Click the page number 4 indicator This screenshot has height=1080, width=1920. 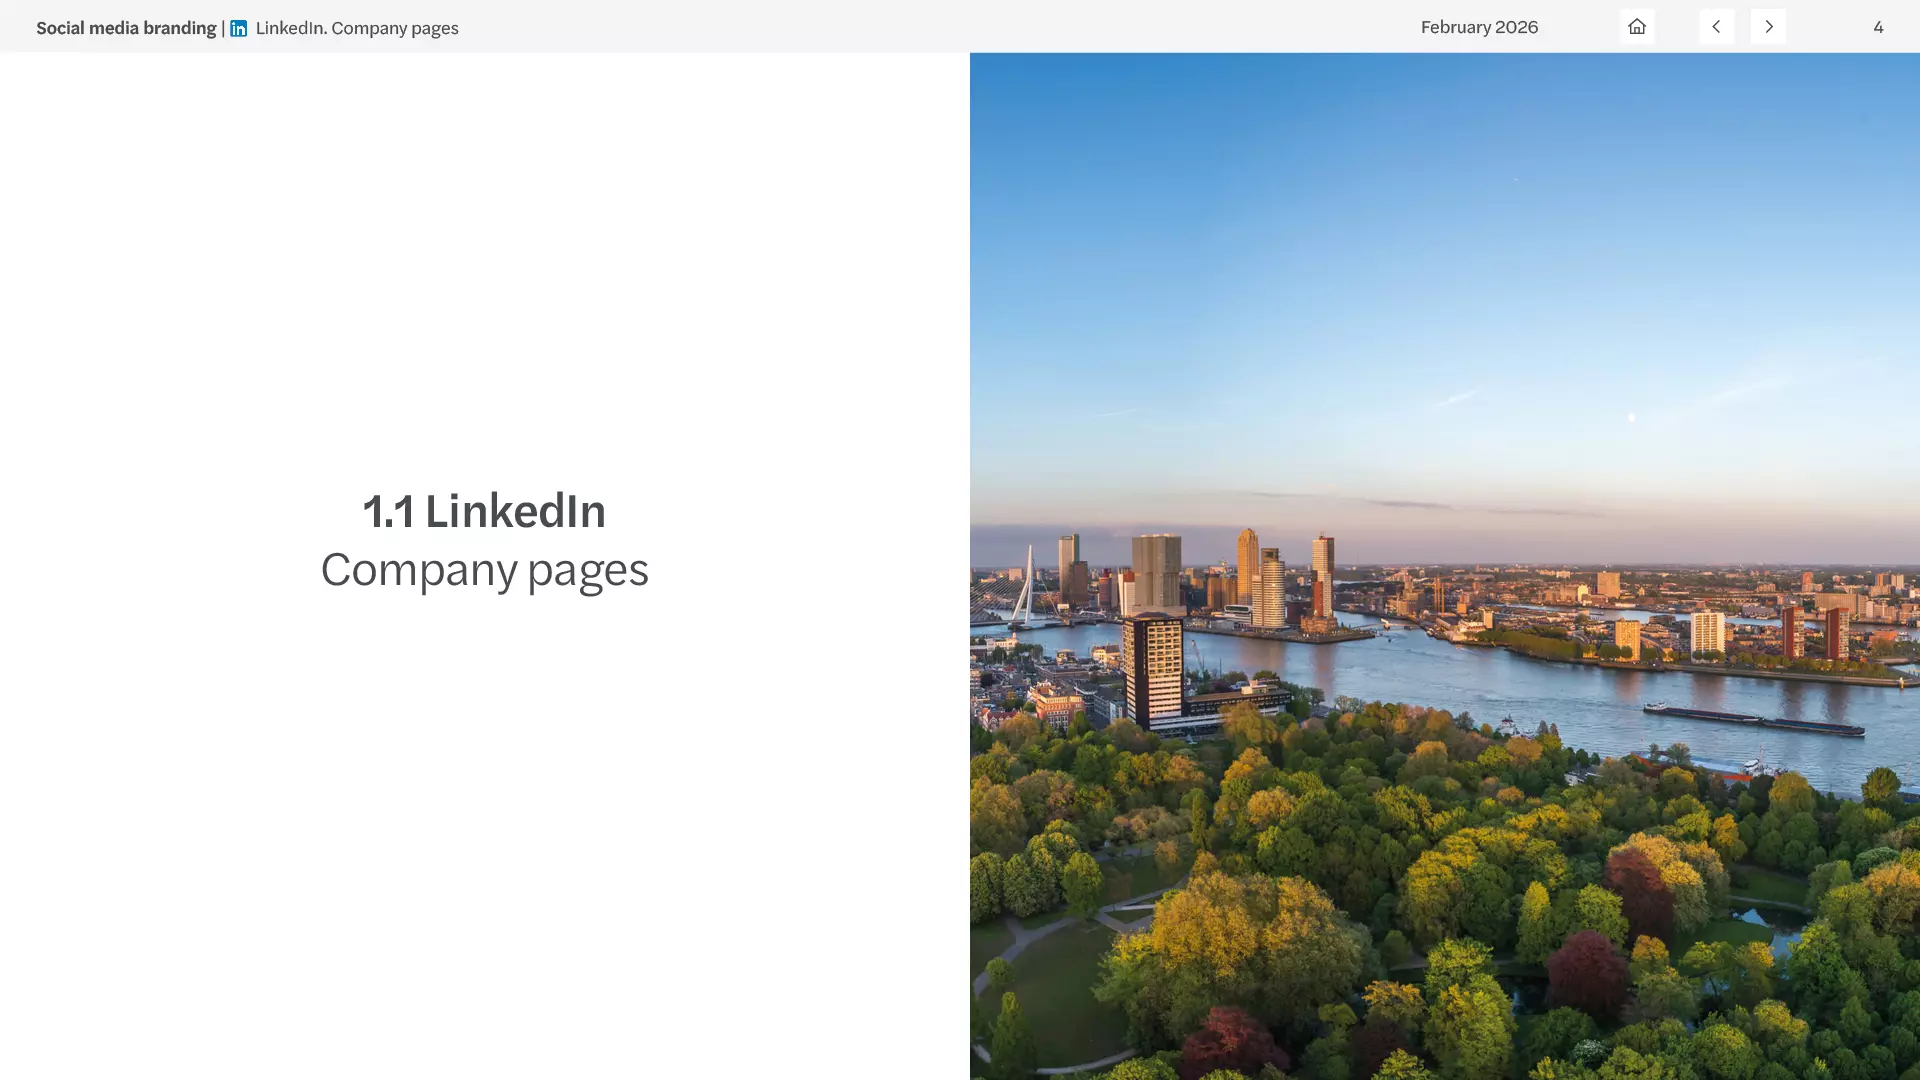tap(1878, 27)
